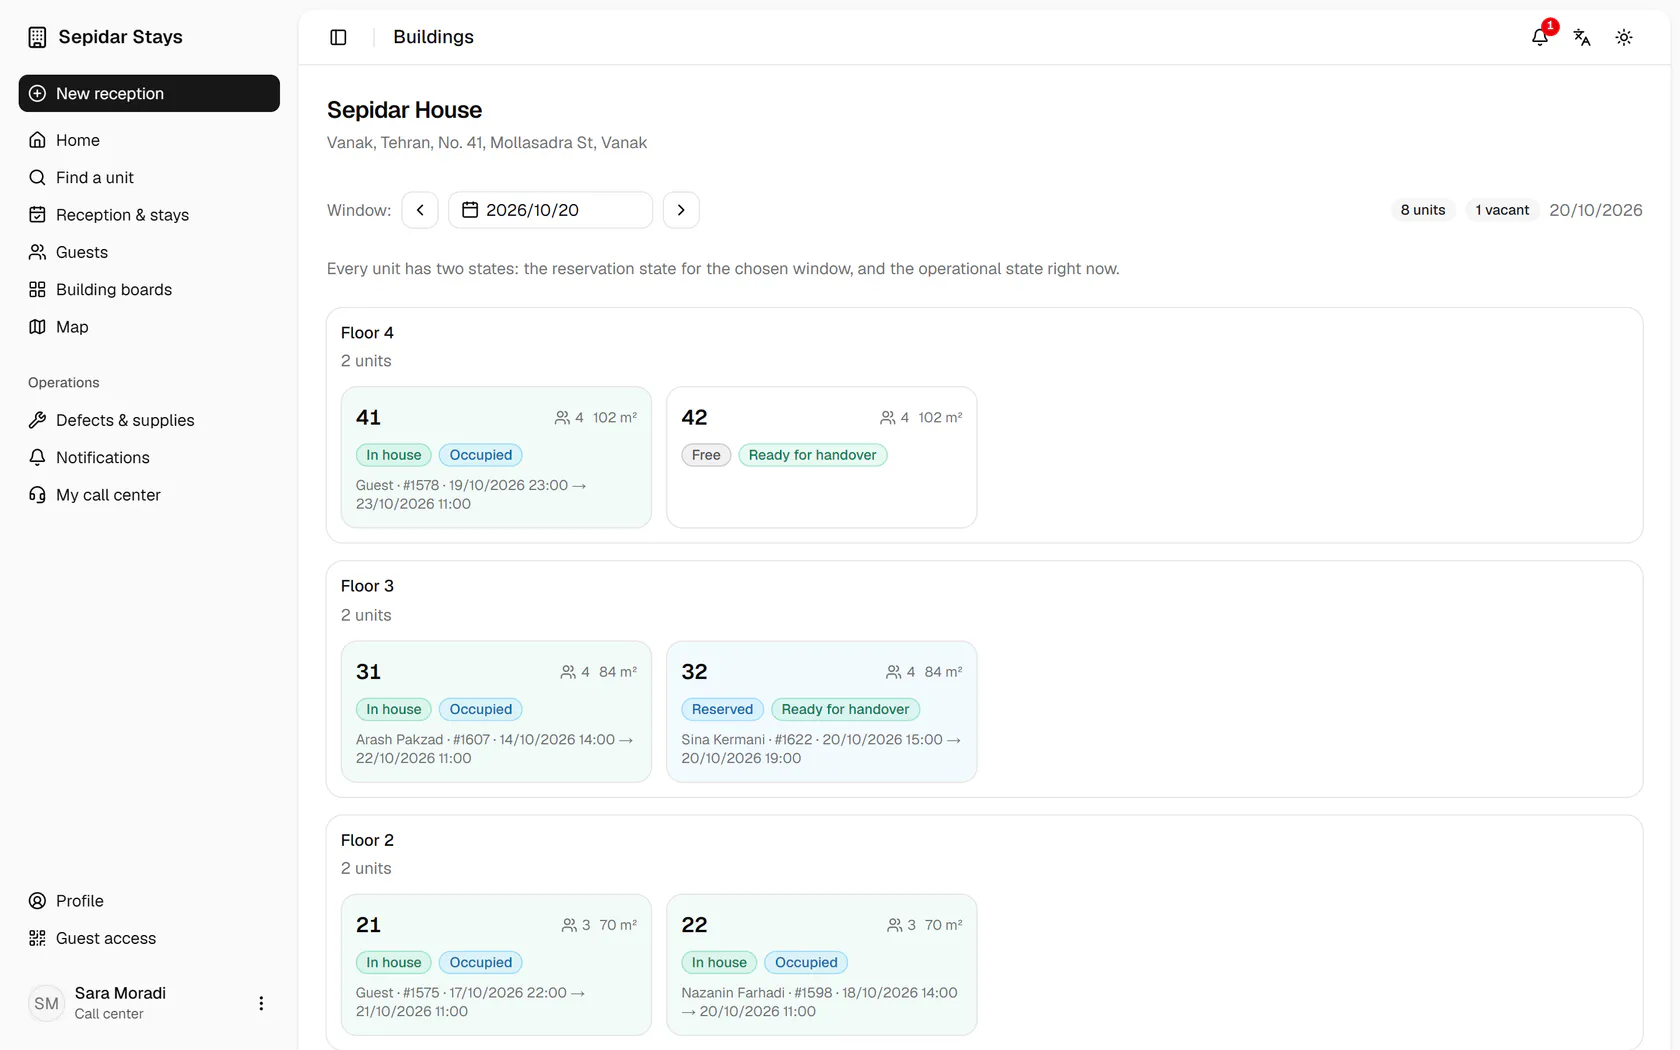
Task: Open the Map page
Action: (x=149, y=327)
